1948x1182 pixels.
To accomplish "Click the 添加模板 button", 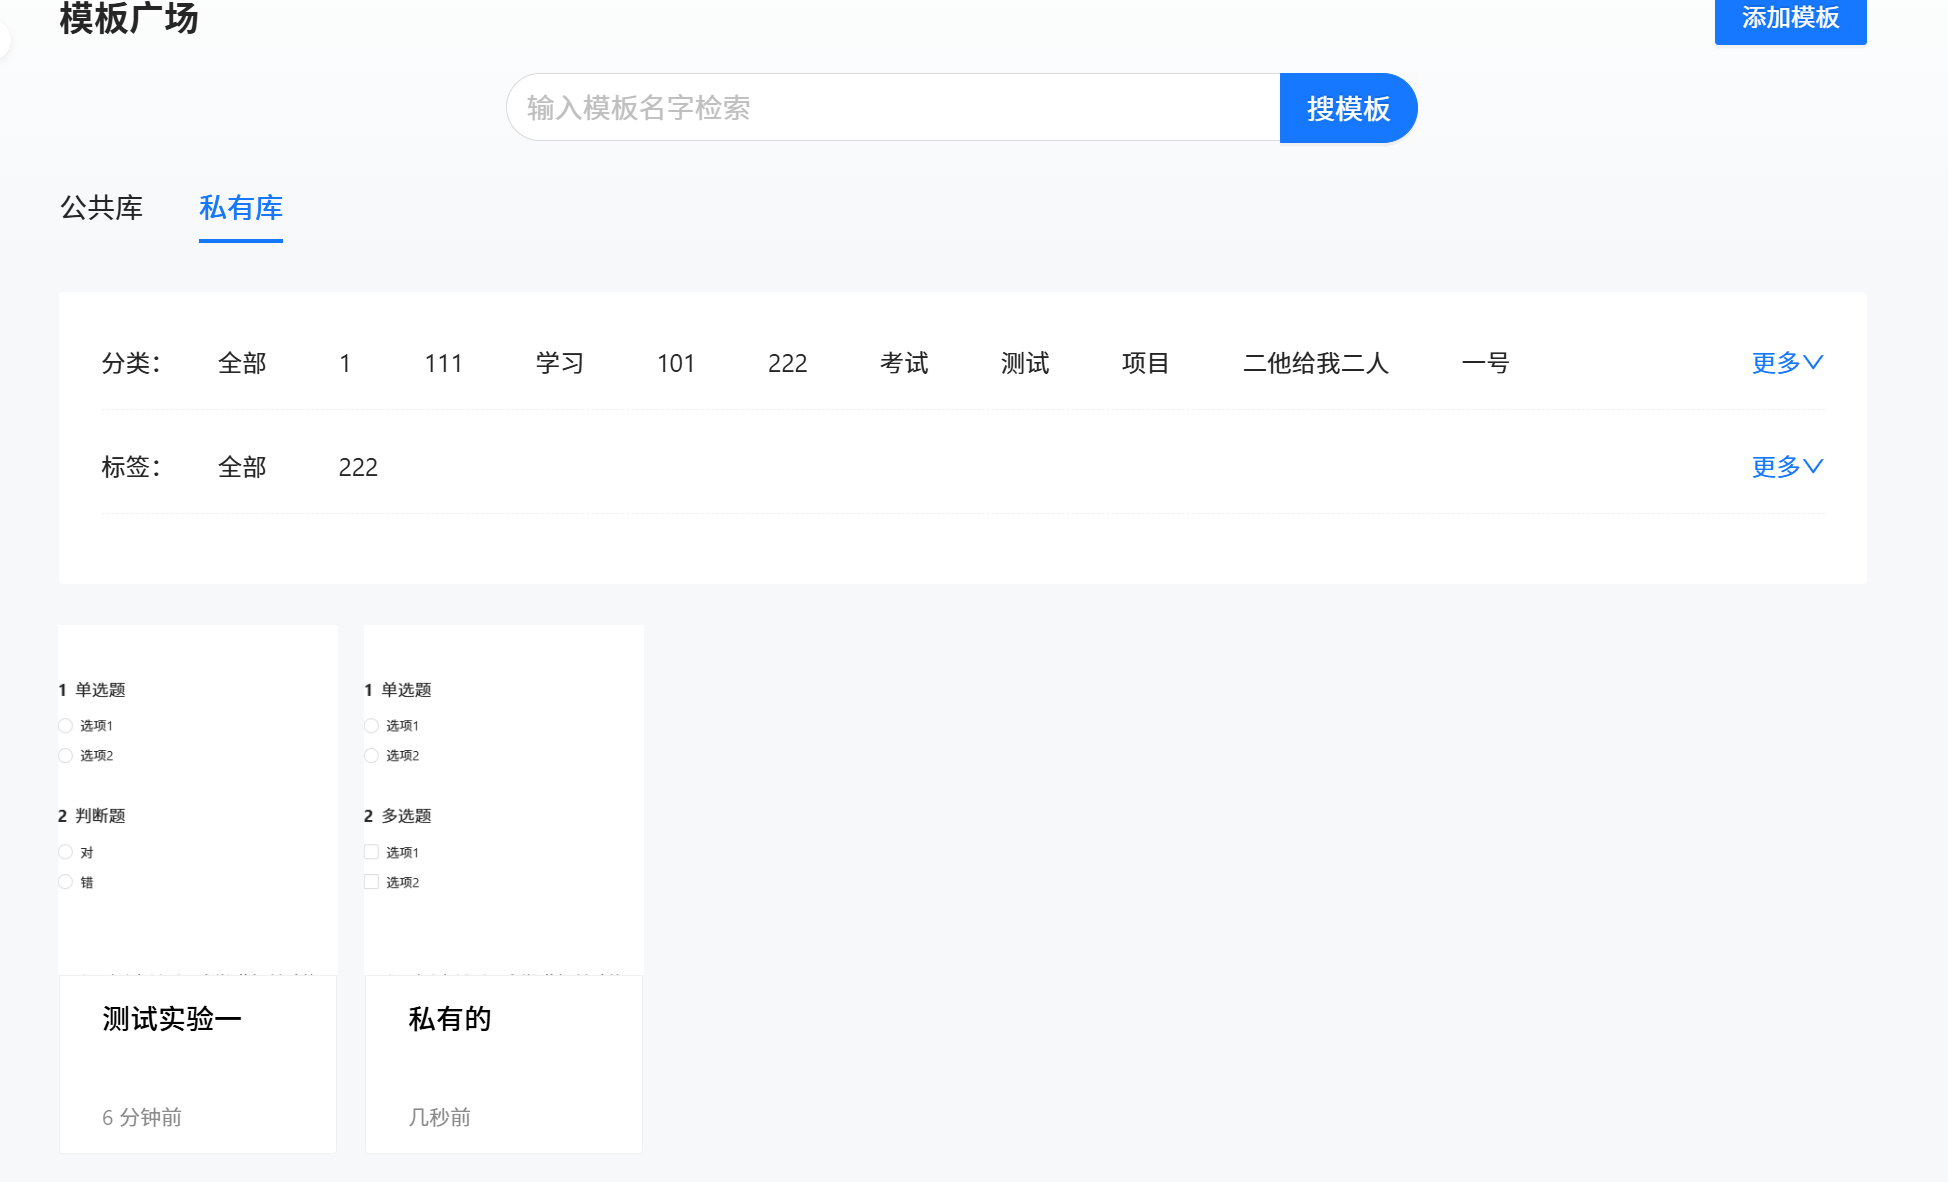I will [1789, 20].
